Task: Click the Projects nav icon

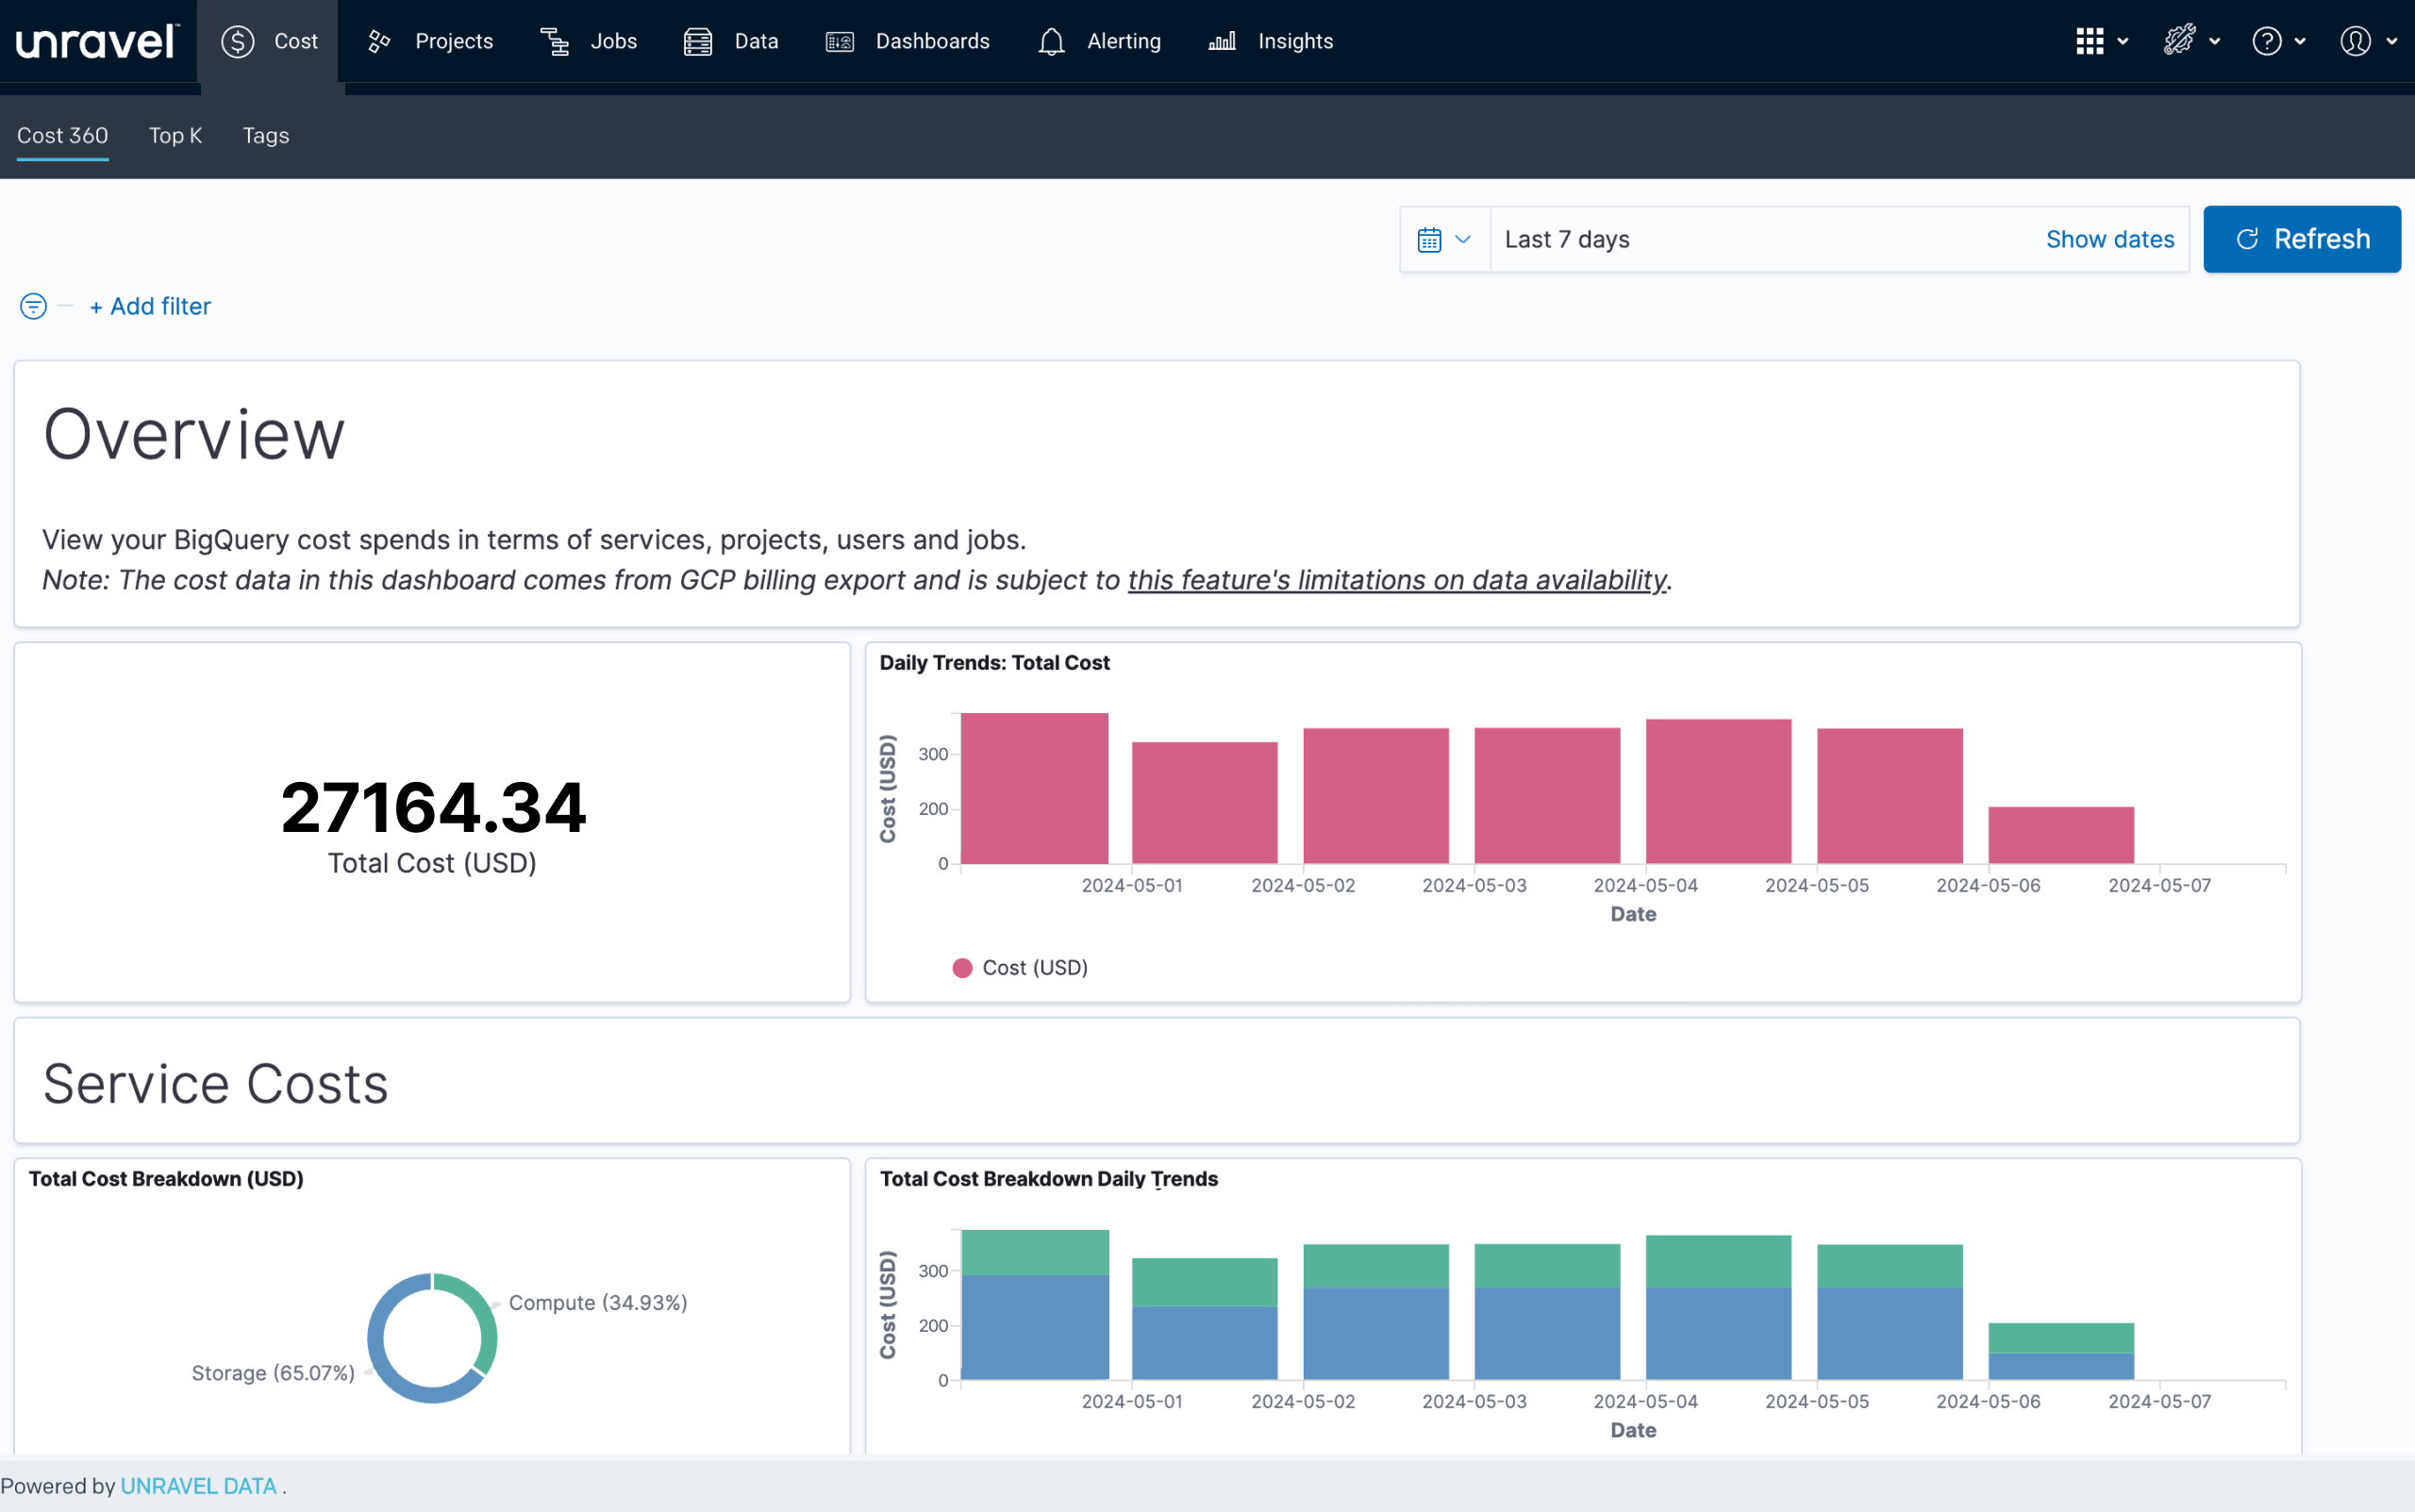Action: [379, 41]
